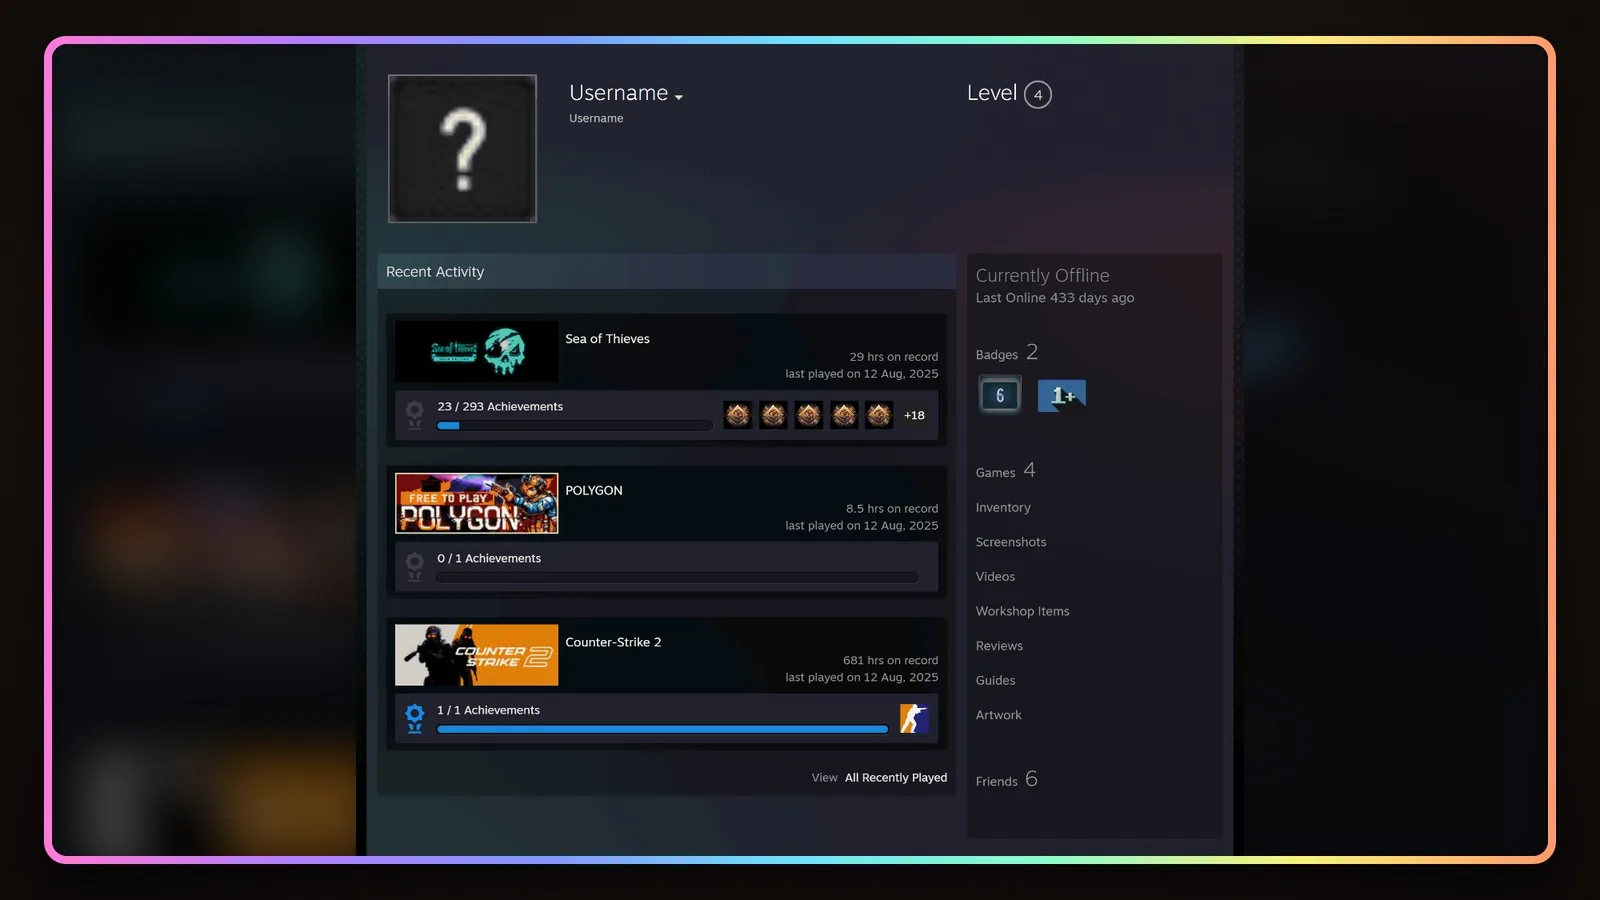Click the Counter-Strike 2 achievement ribbon icon
The height and width of the screenshot is (900, 1600).
coord(415,718)
